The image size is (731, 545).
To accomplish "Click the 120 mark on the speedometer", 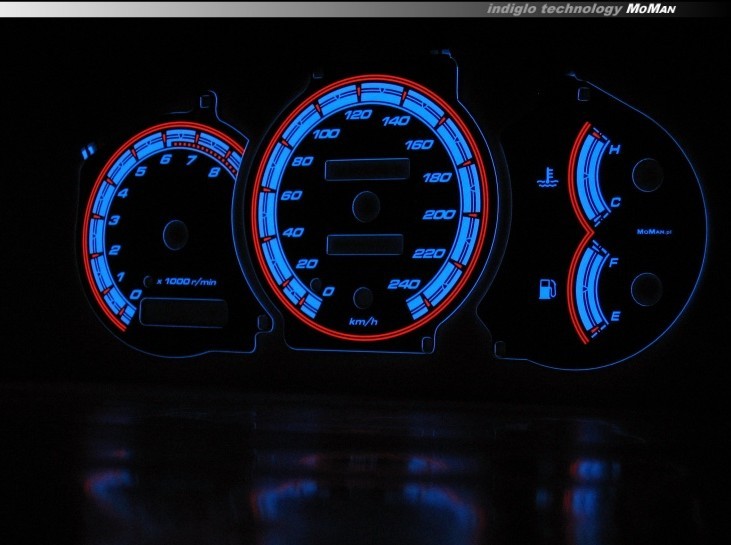I will coord(357,116).
